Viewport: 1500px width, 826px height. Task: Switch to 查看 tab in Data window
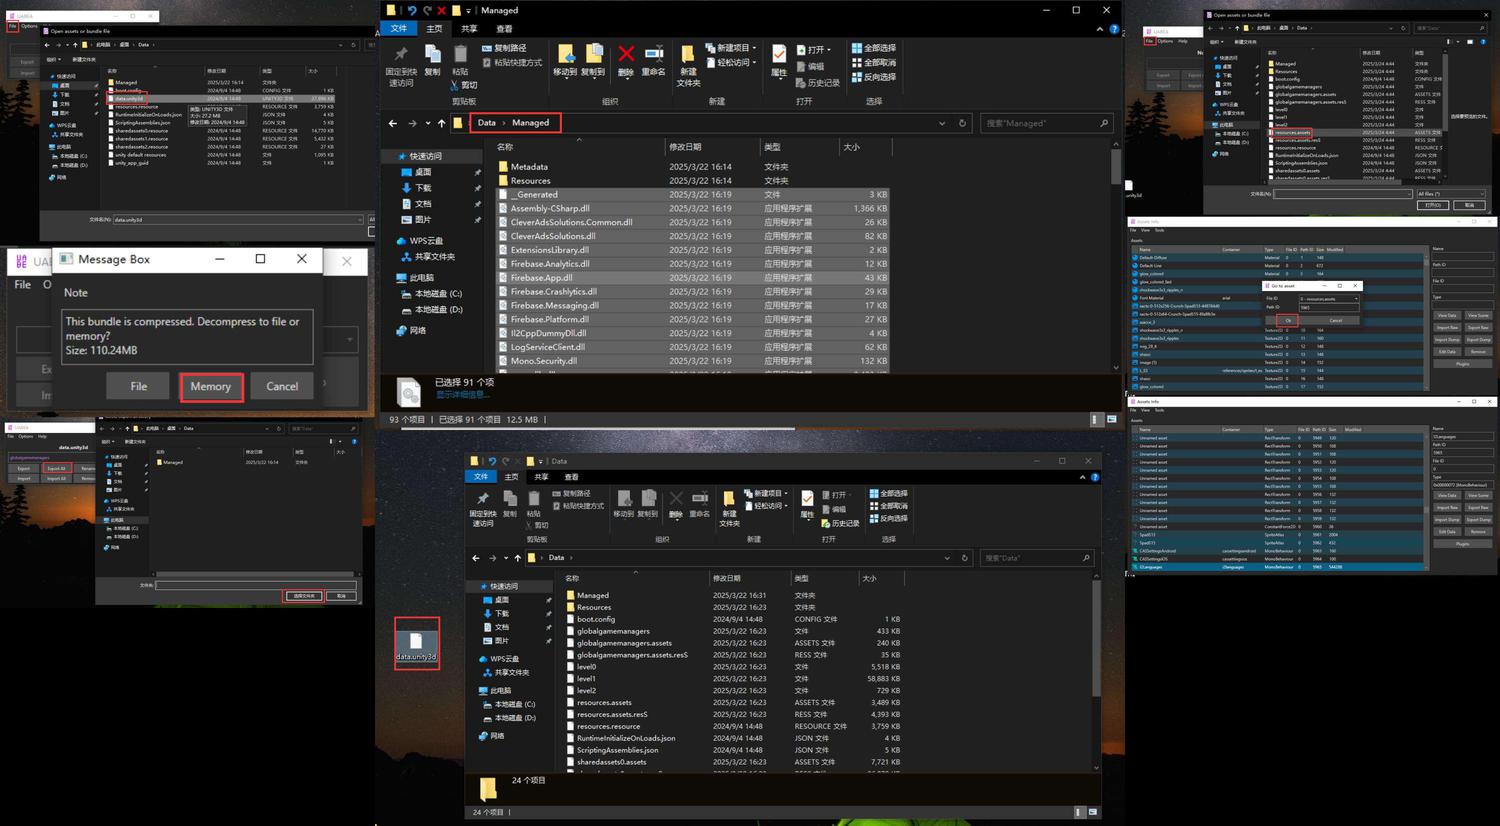(571, 477)
